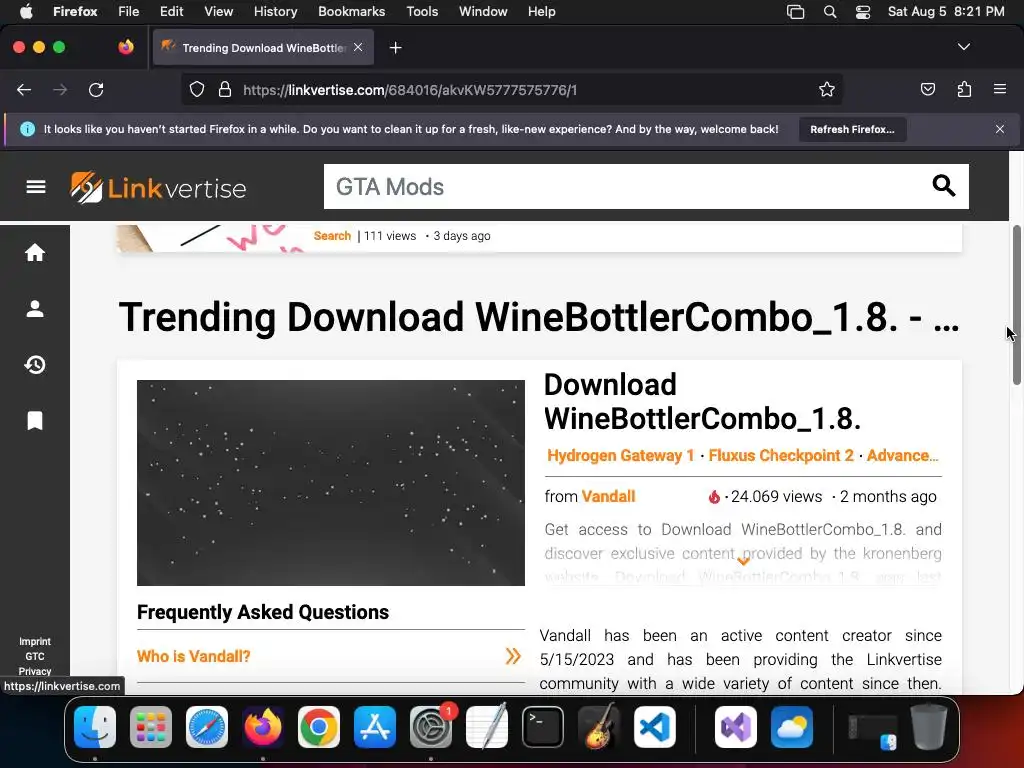Select the Trending Download WineBottler tab
Screen dimensions: 1024x768
[x=263, y=48]
